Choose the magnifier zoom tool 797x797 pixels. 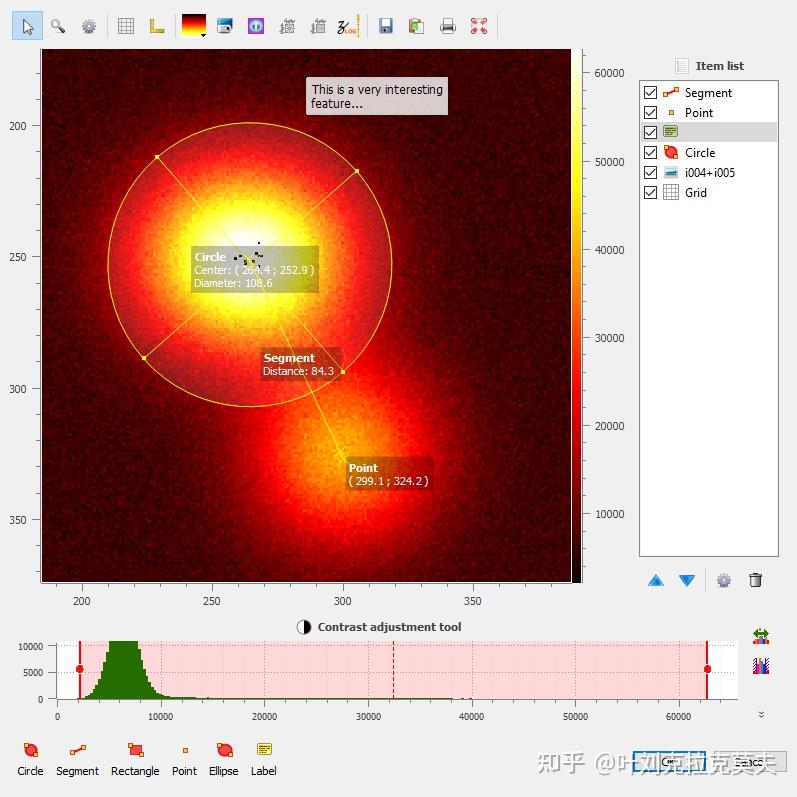tap(58, 26)
